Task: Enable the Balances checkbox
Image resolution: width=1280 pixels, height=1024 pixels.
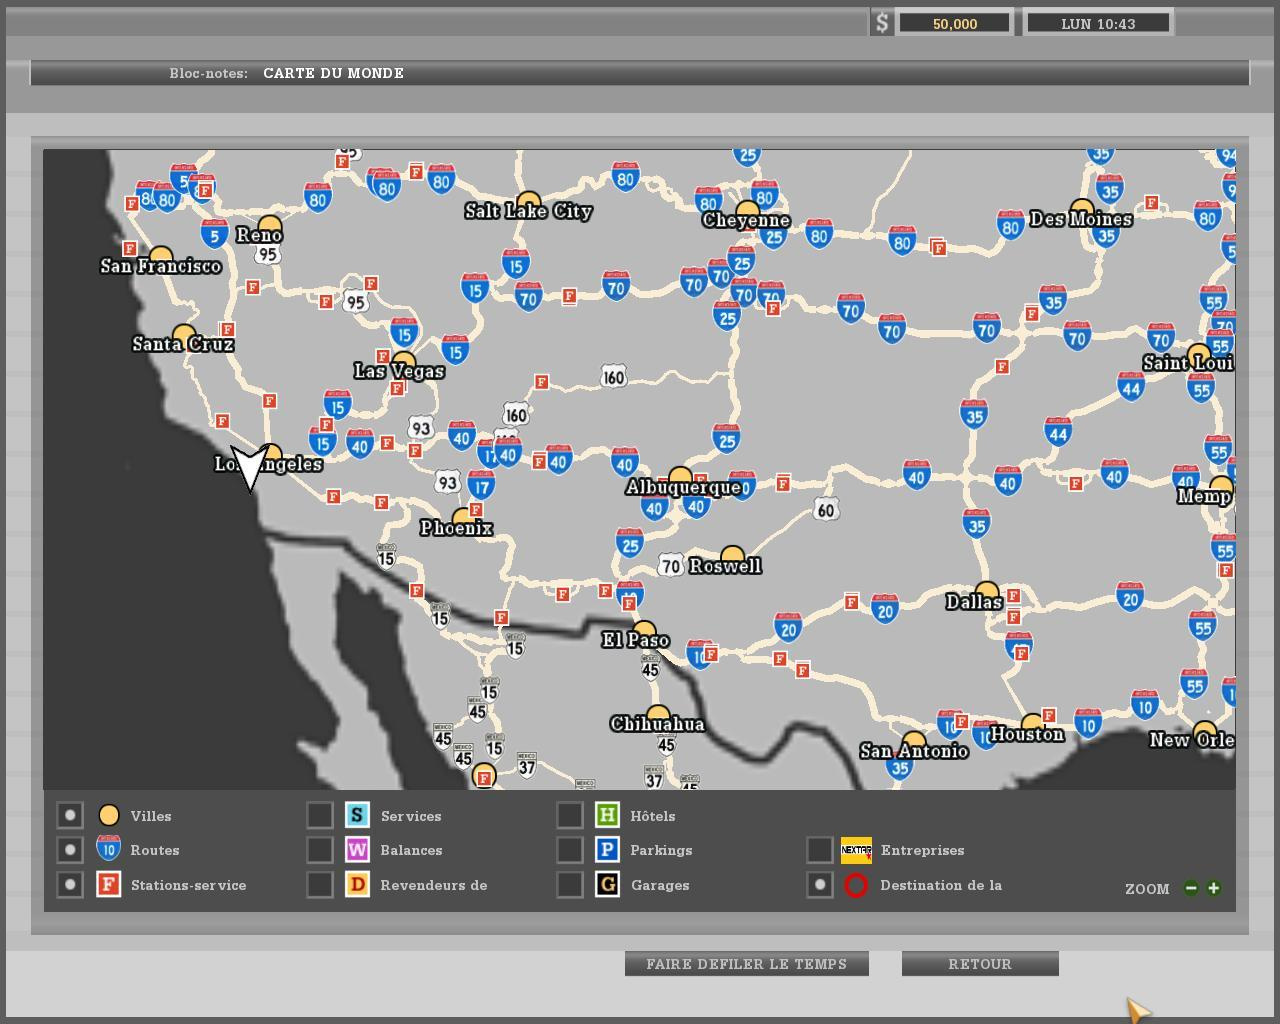Action: 320,850
